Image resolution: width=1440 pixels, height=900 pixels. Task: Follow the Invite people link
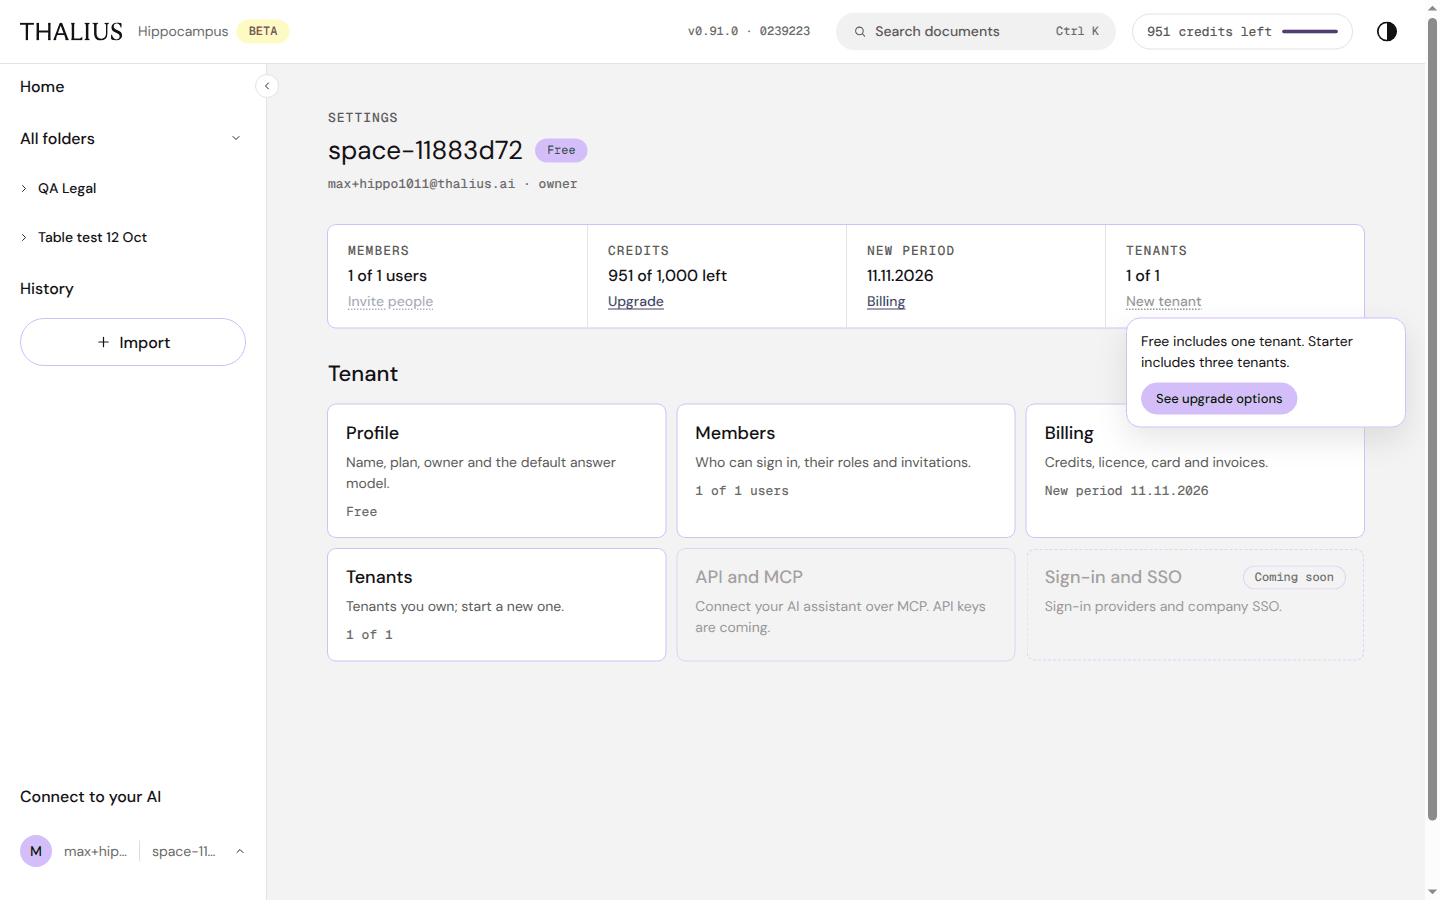(x=390, y=302)
